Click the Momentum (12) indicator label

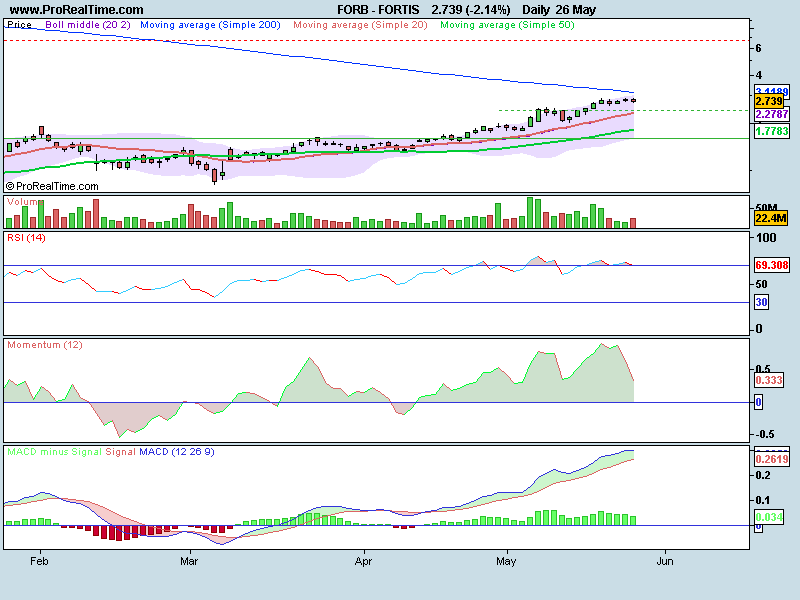pos(44,345)
